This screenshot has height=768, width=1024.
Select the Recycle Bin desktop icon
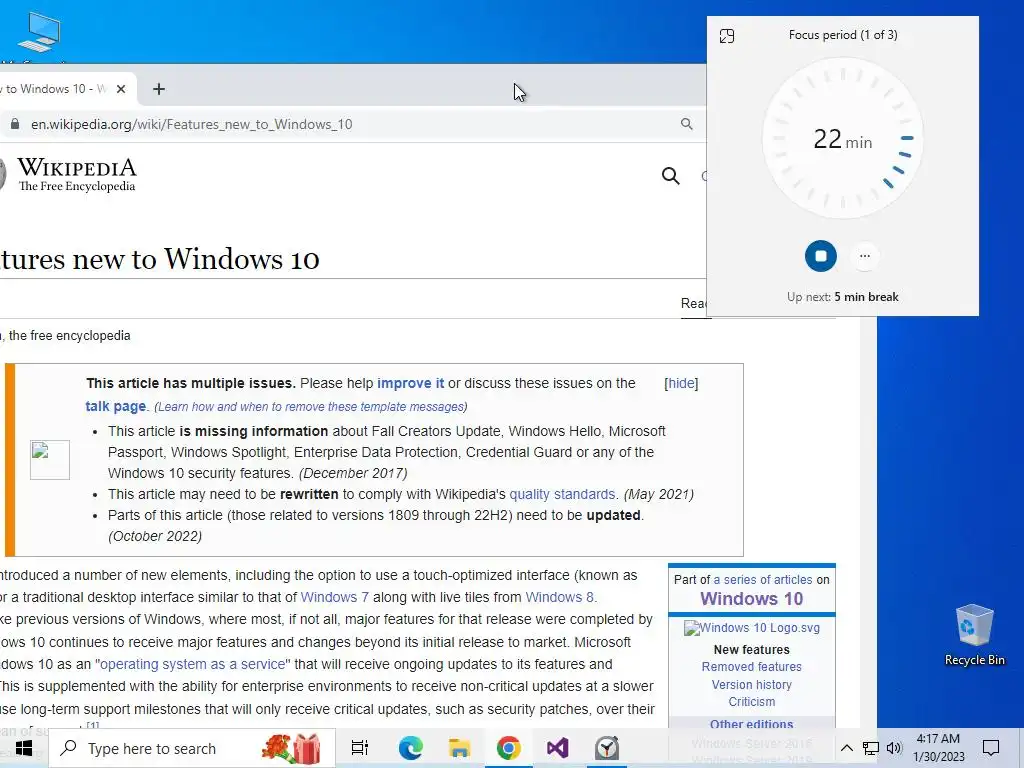click(x=974, y=634)
